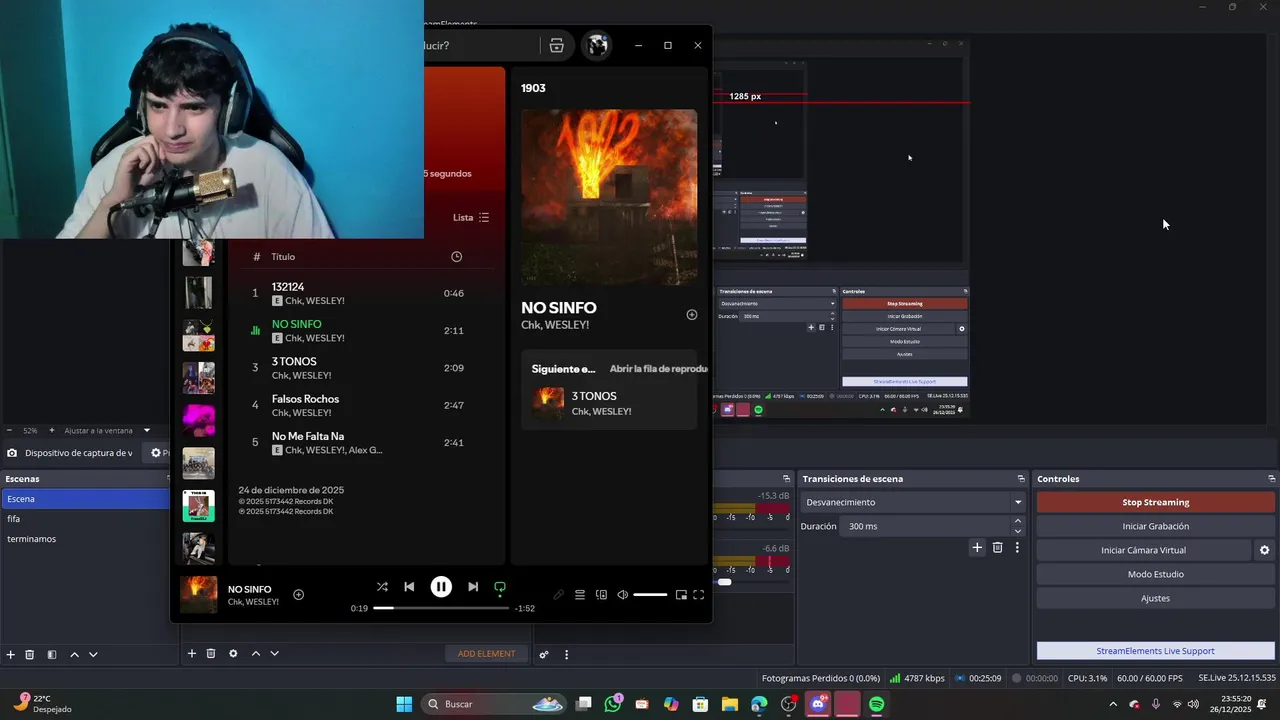Play the Falsos Rochos track
This screenshot has height=720, width=1280.
pos(367,405)
